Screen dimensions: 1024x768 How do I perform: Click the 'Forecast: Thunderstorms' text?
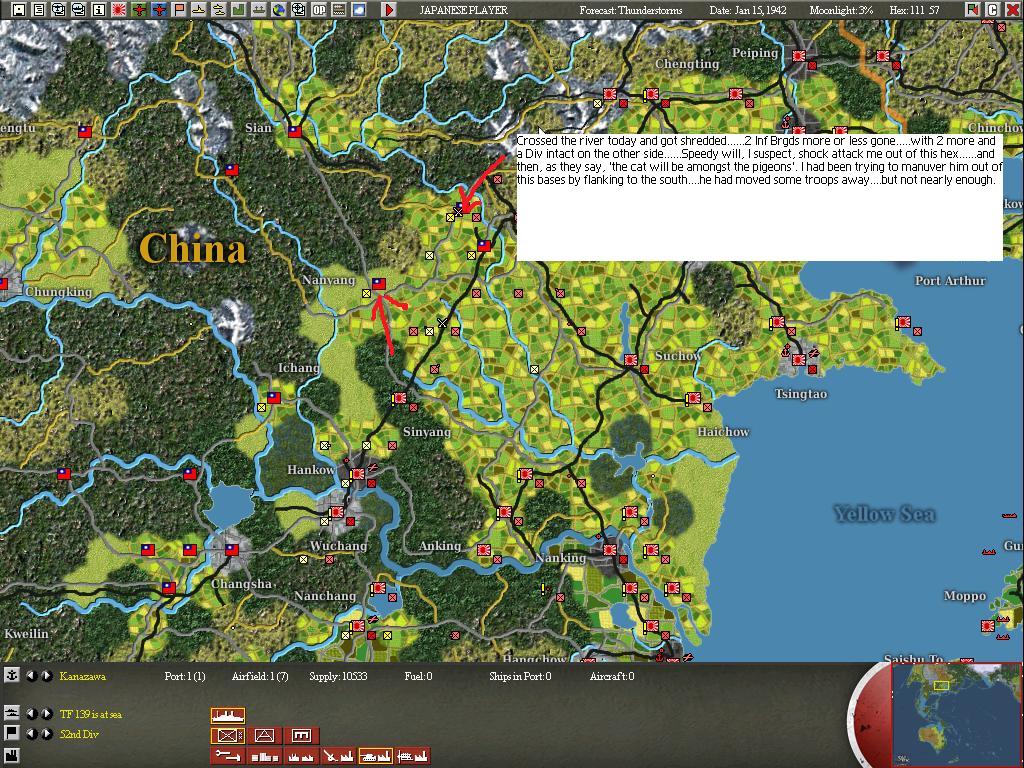click(x=630, y=10)
